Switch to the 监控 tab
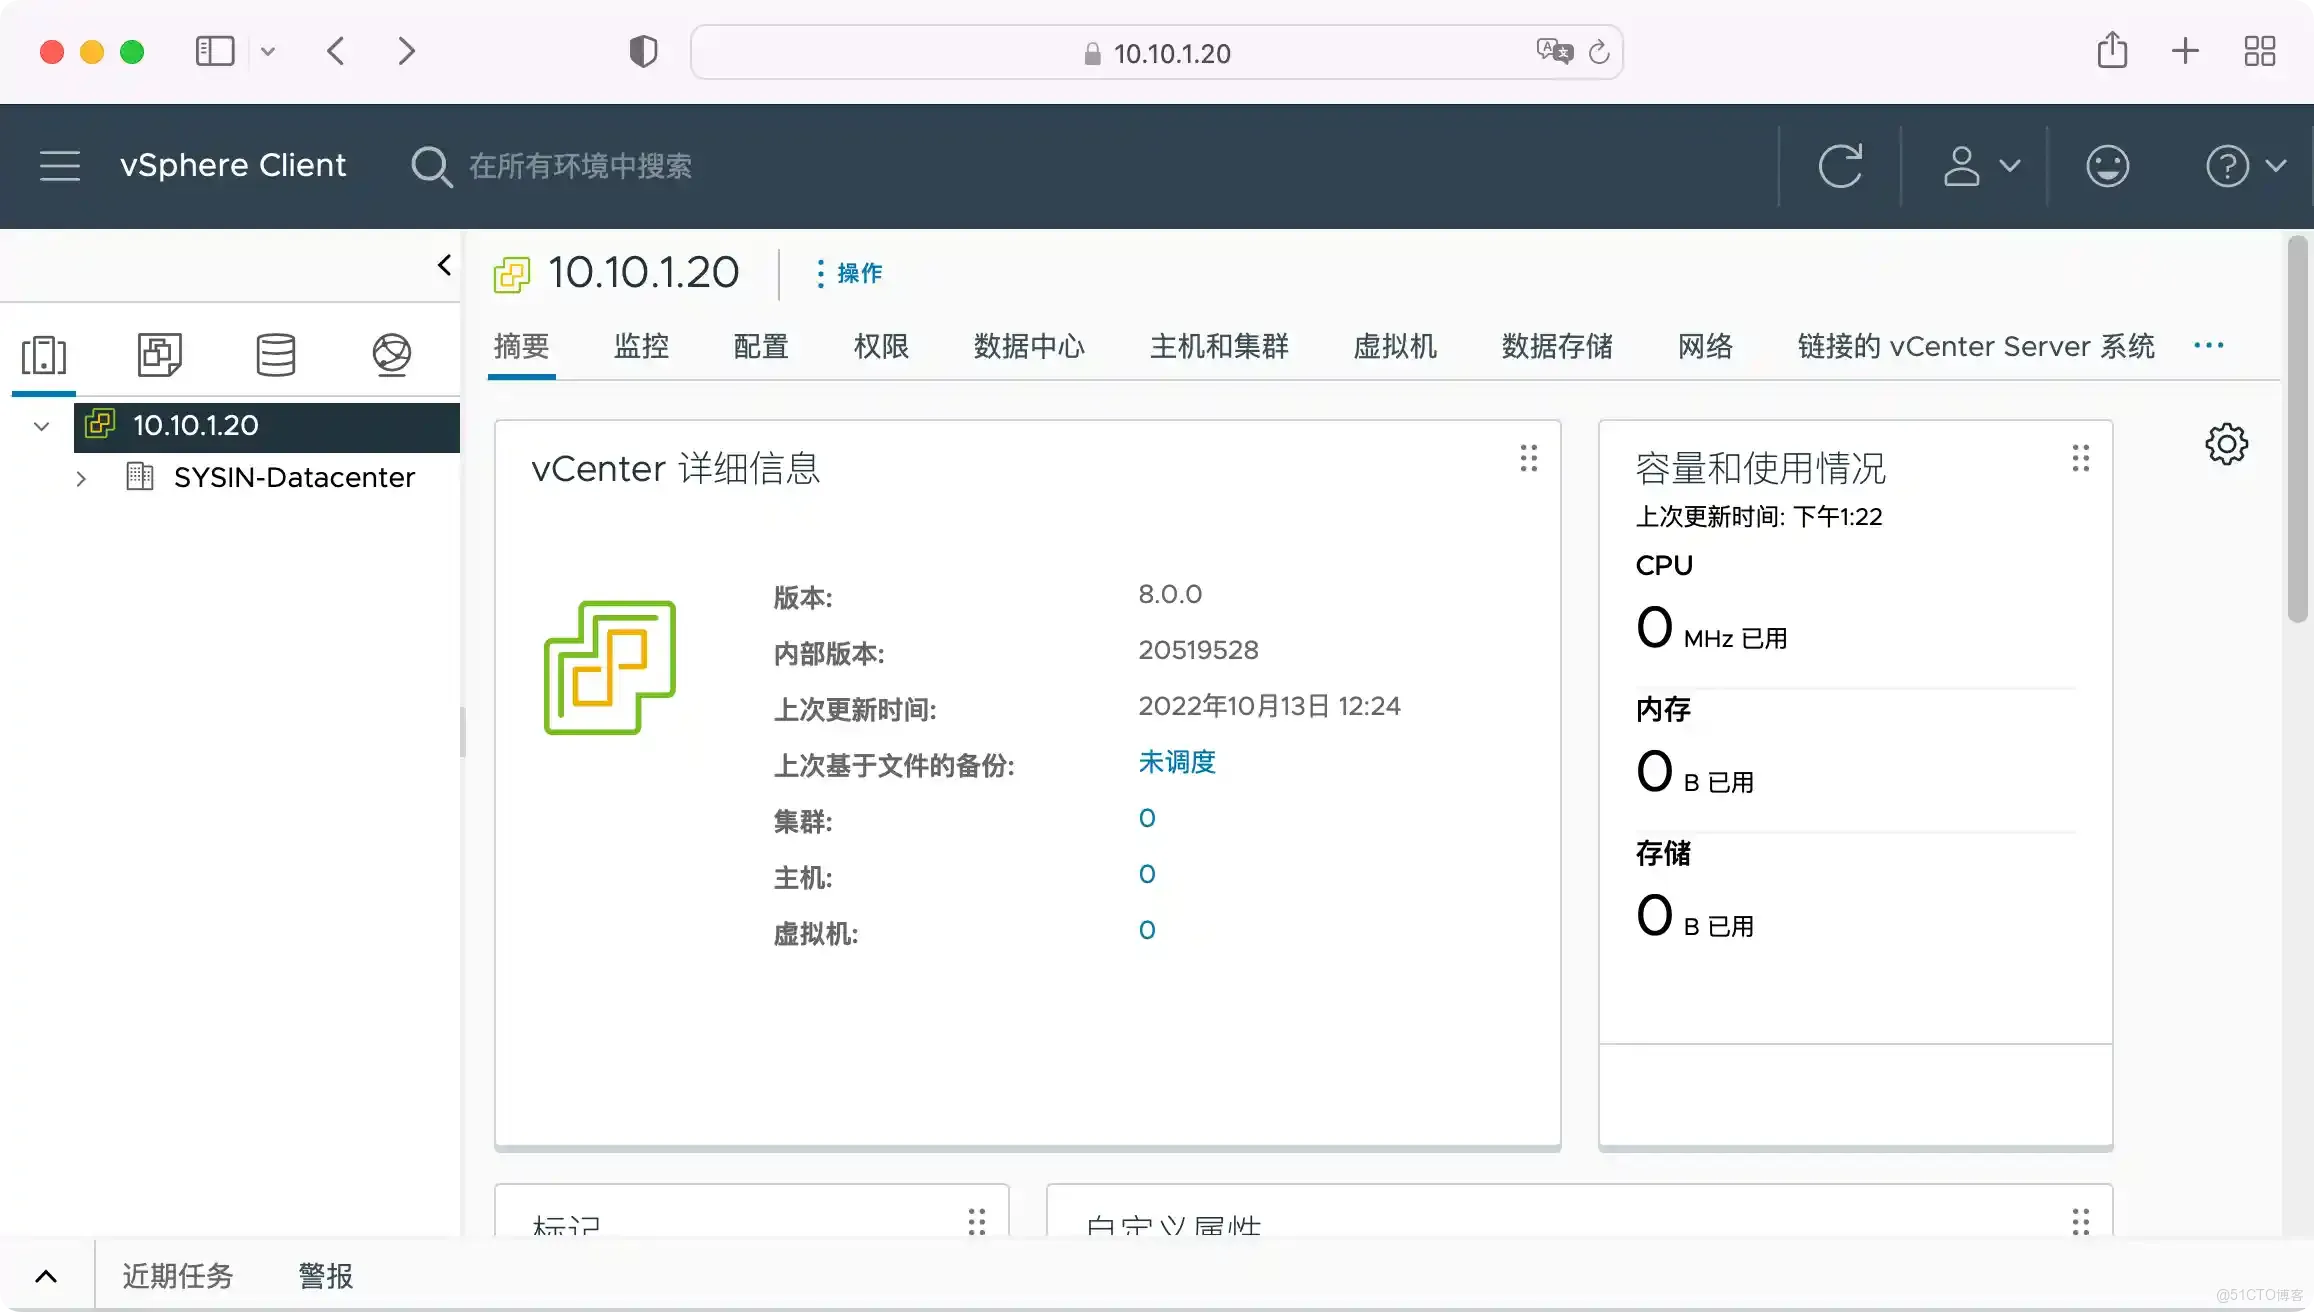The width and height of the screenshot is (2314, 1312). tap(641, 346)
